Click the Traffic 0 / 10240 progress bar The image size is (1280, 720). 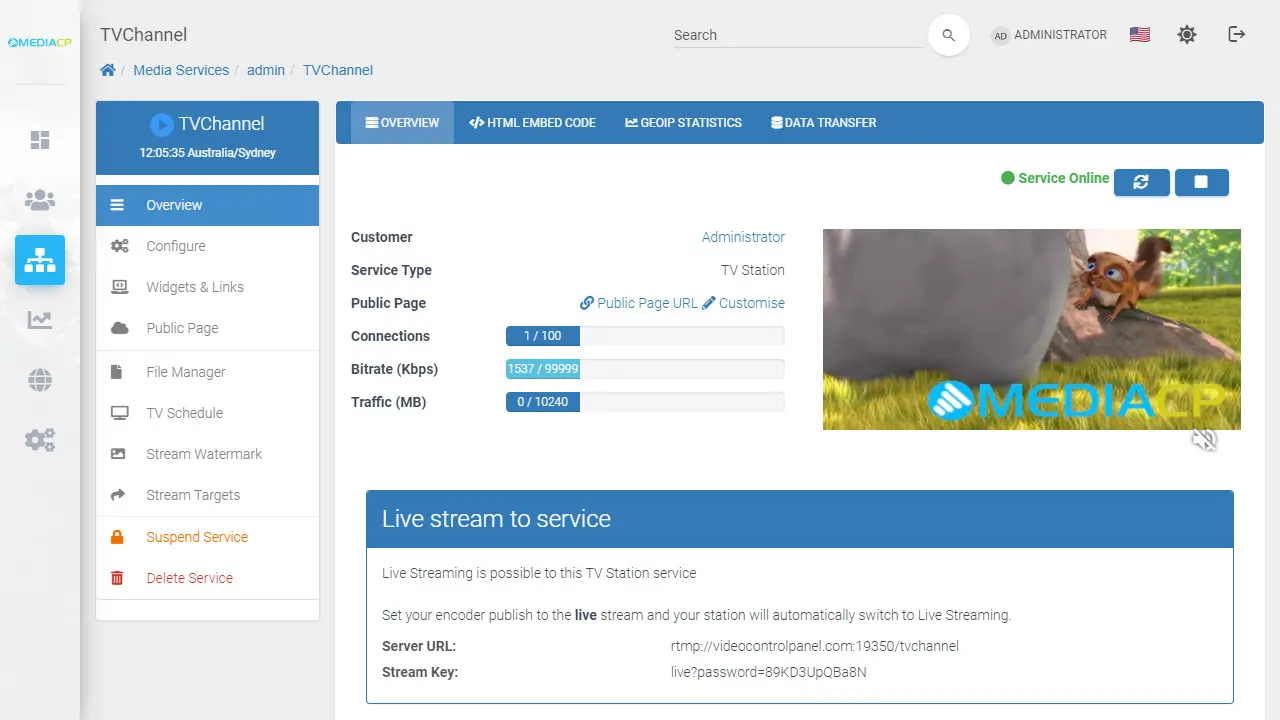(x=645, y=402)
